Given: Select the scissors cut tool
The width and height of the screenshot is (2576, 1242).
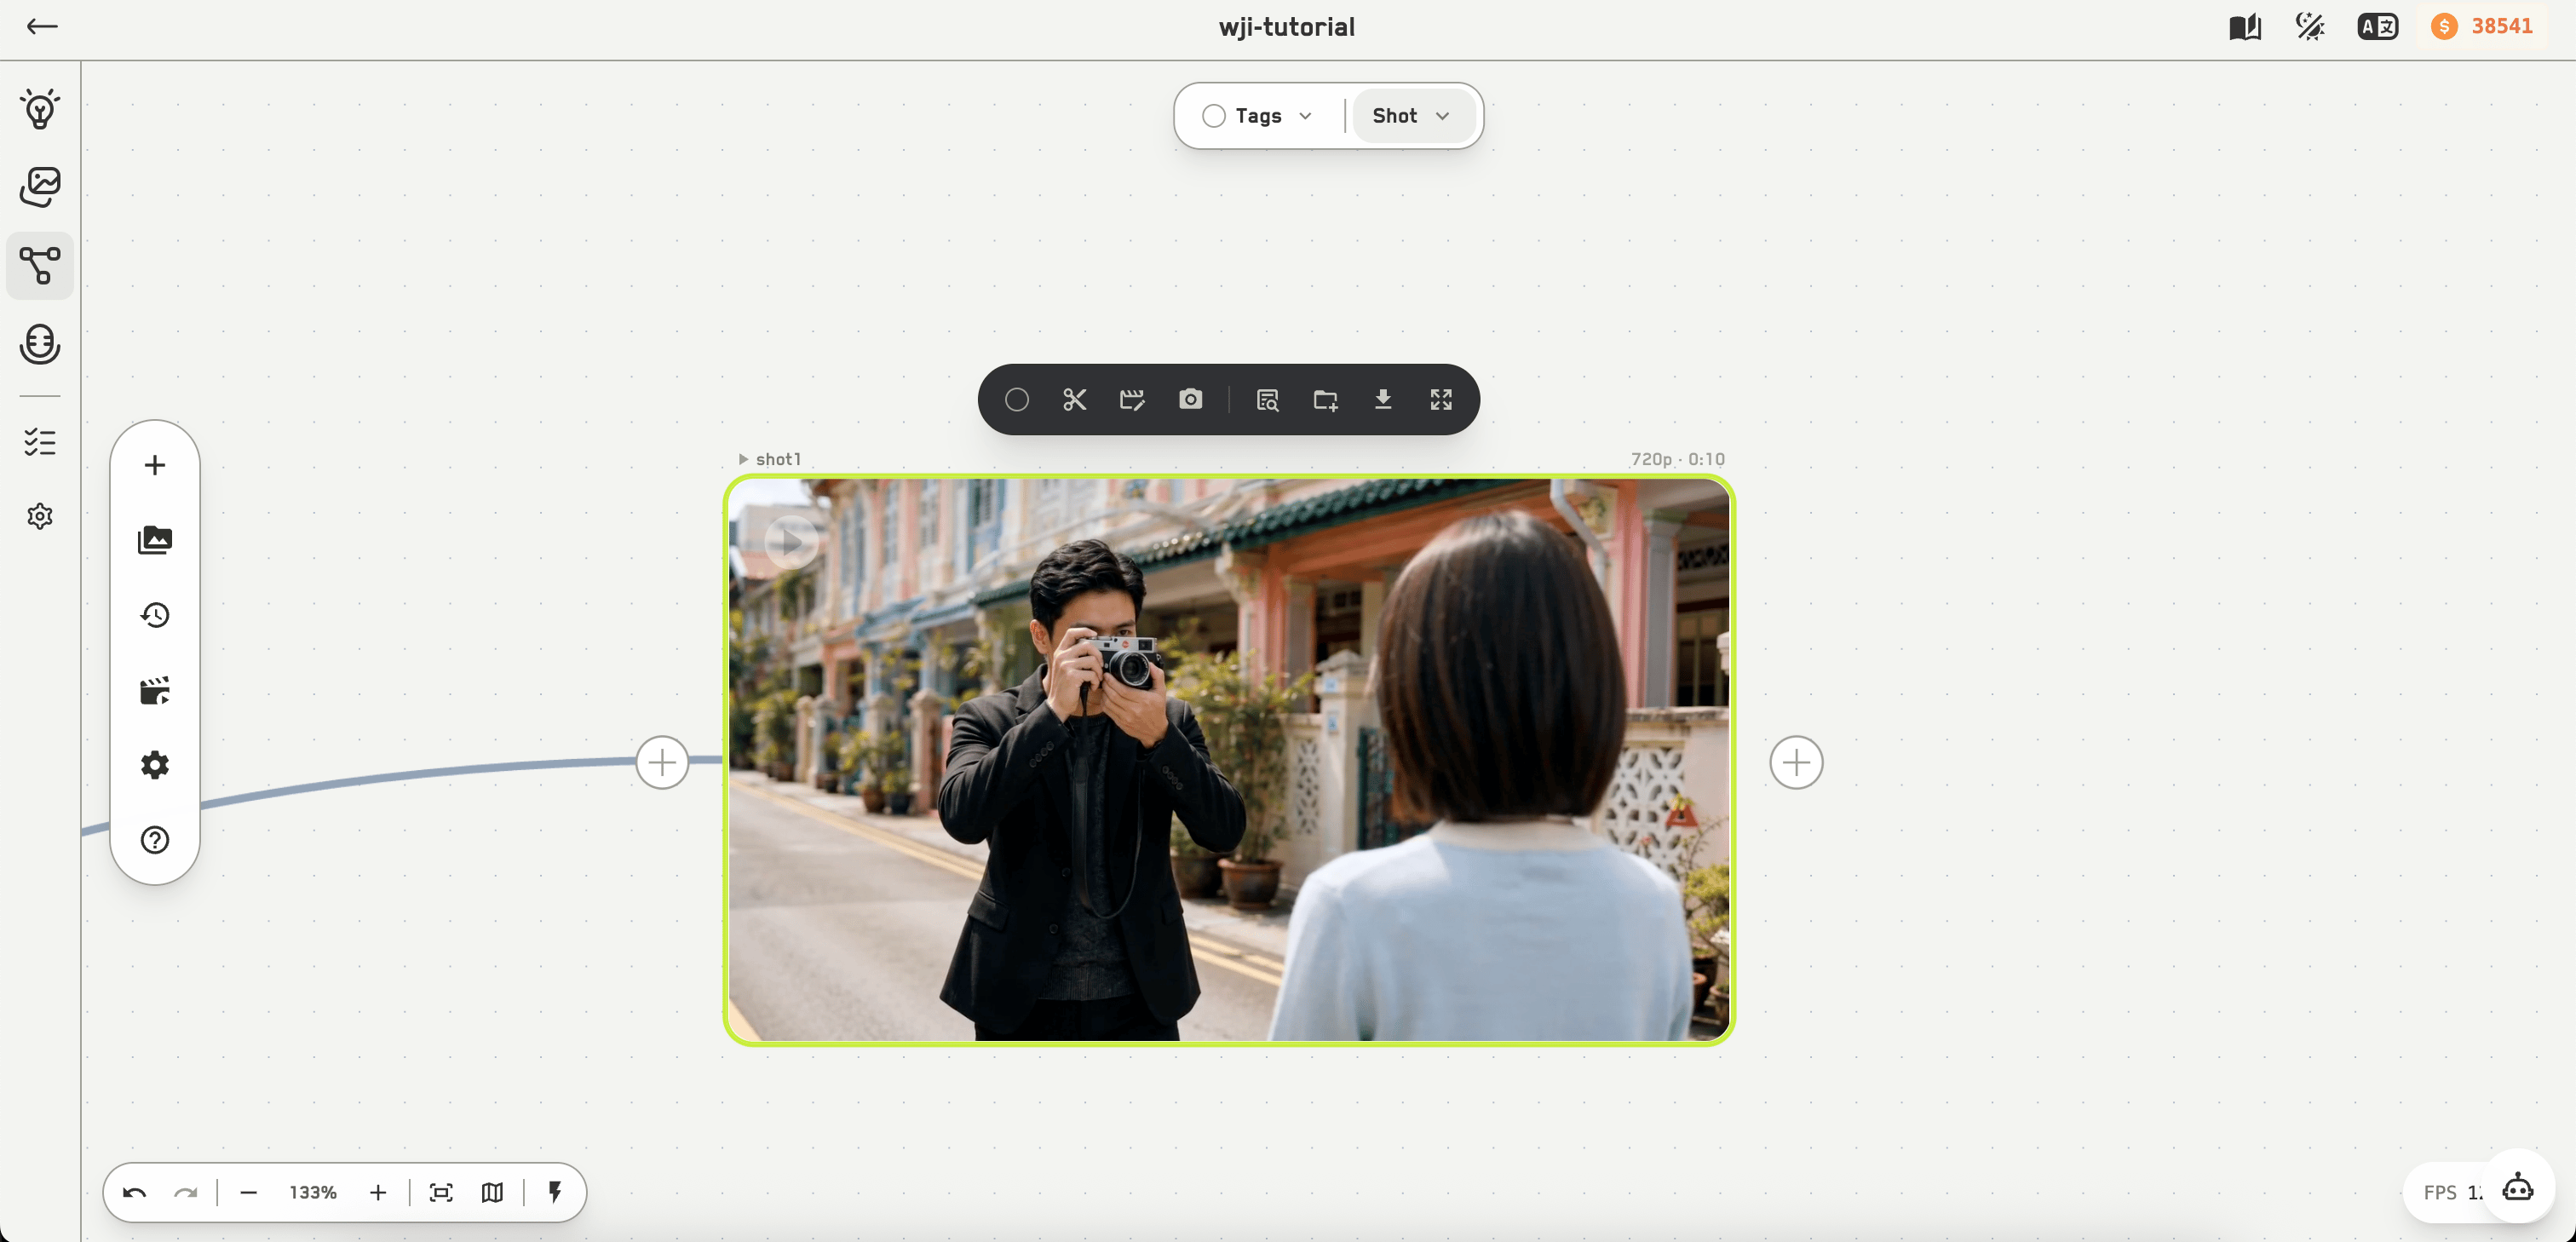Looking at the screenshot, I should (1074, 400).
